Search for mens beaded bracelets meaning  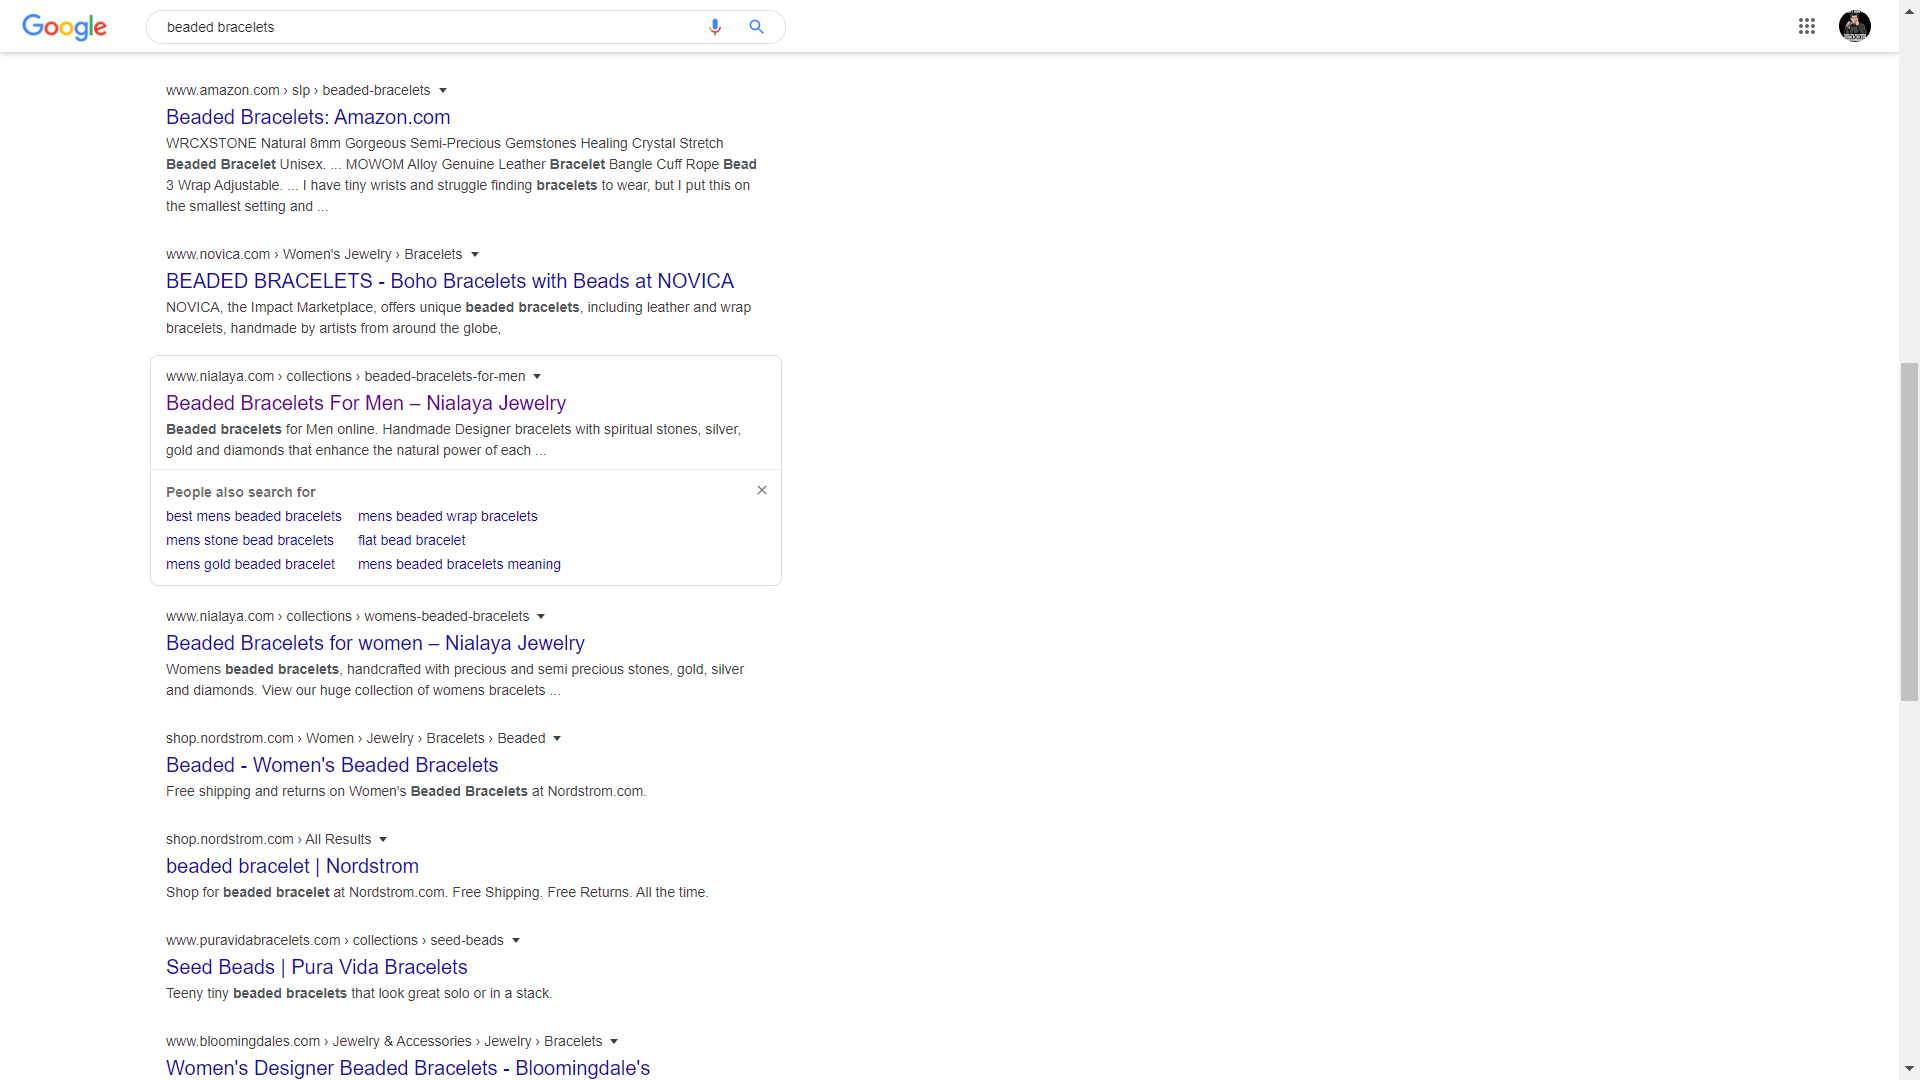pyautogui.click(x=459, y=564)
